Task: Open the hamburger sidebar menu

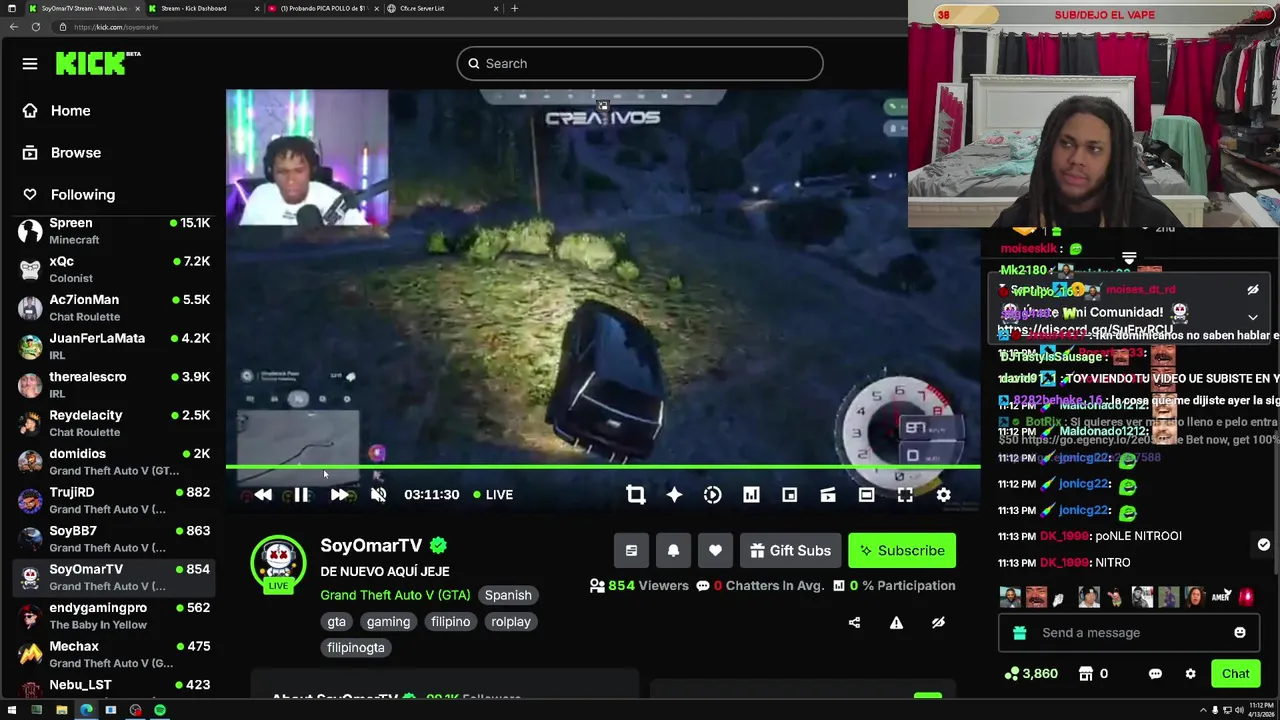Action: pos(30,64)
